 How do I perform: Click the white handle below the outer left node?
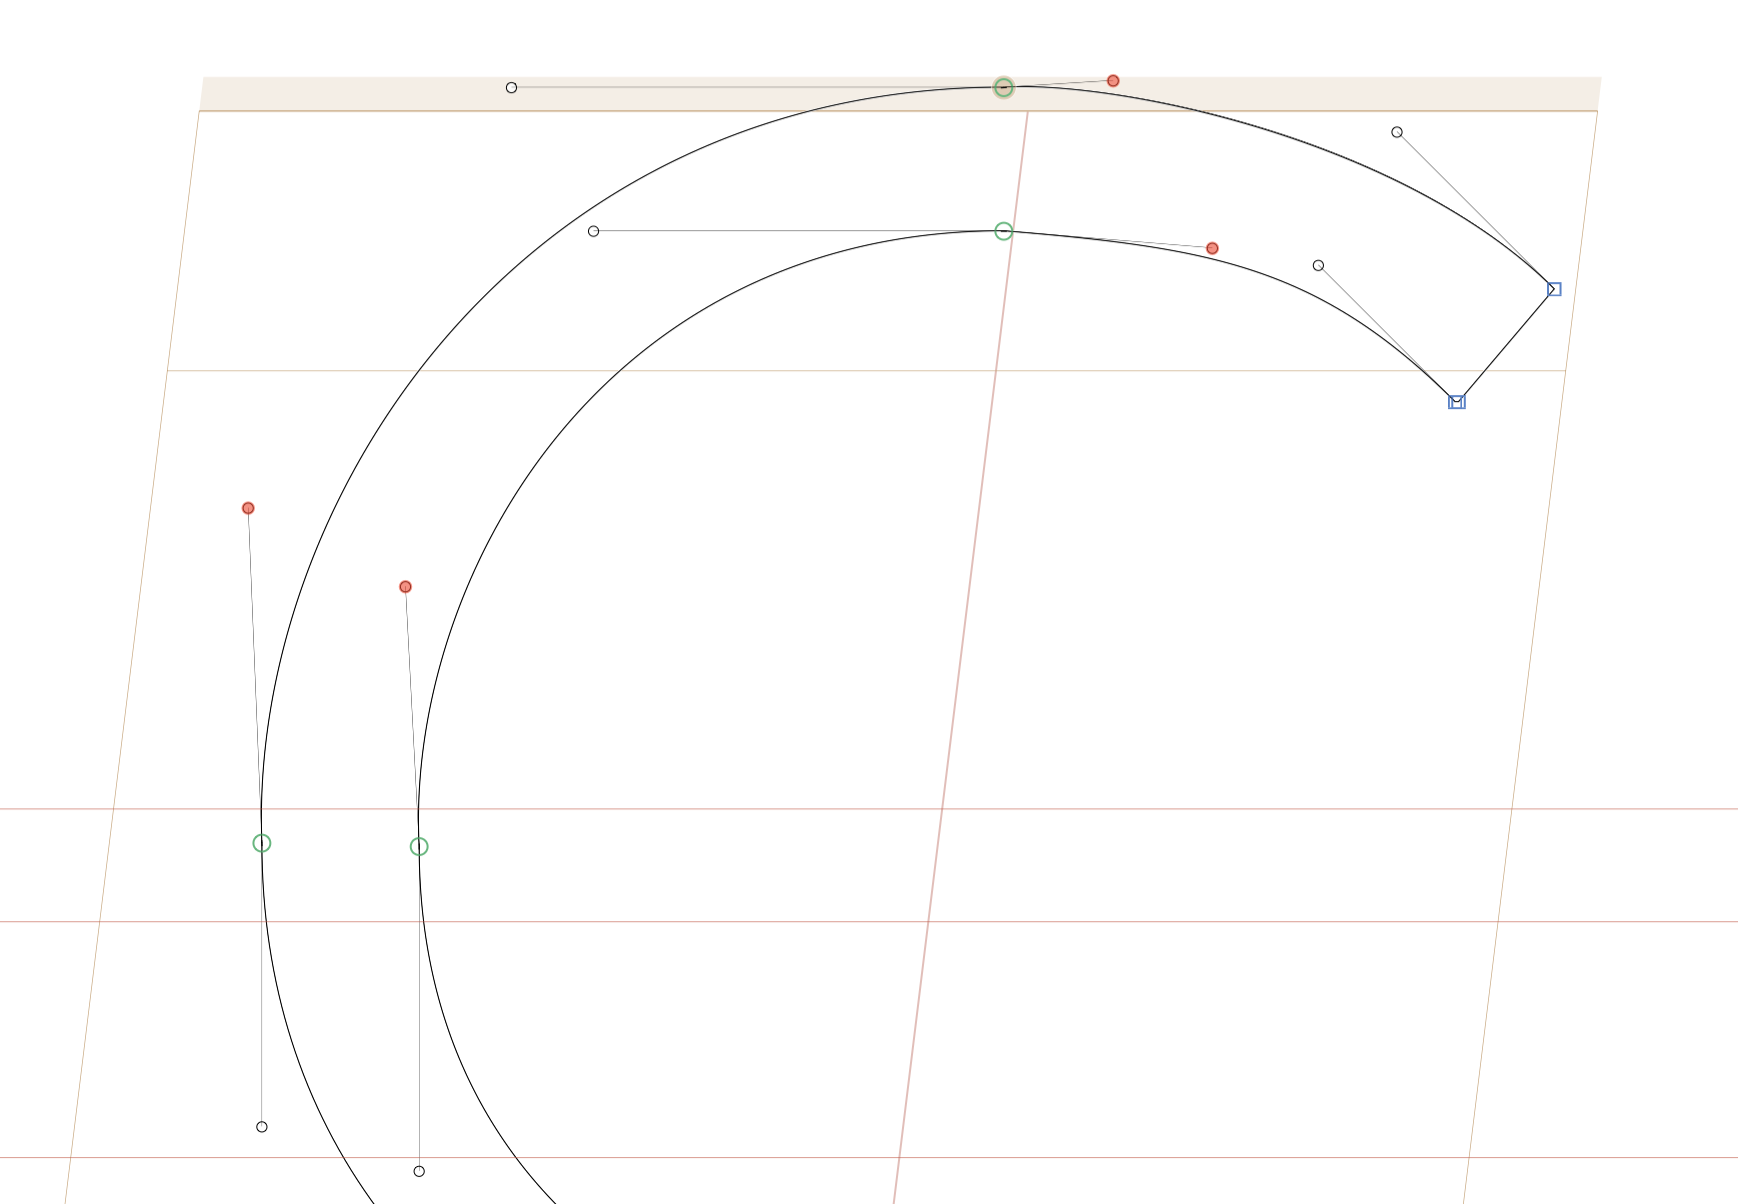[x=262, y=1127]
